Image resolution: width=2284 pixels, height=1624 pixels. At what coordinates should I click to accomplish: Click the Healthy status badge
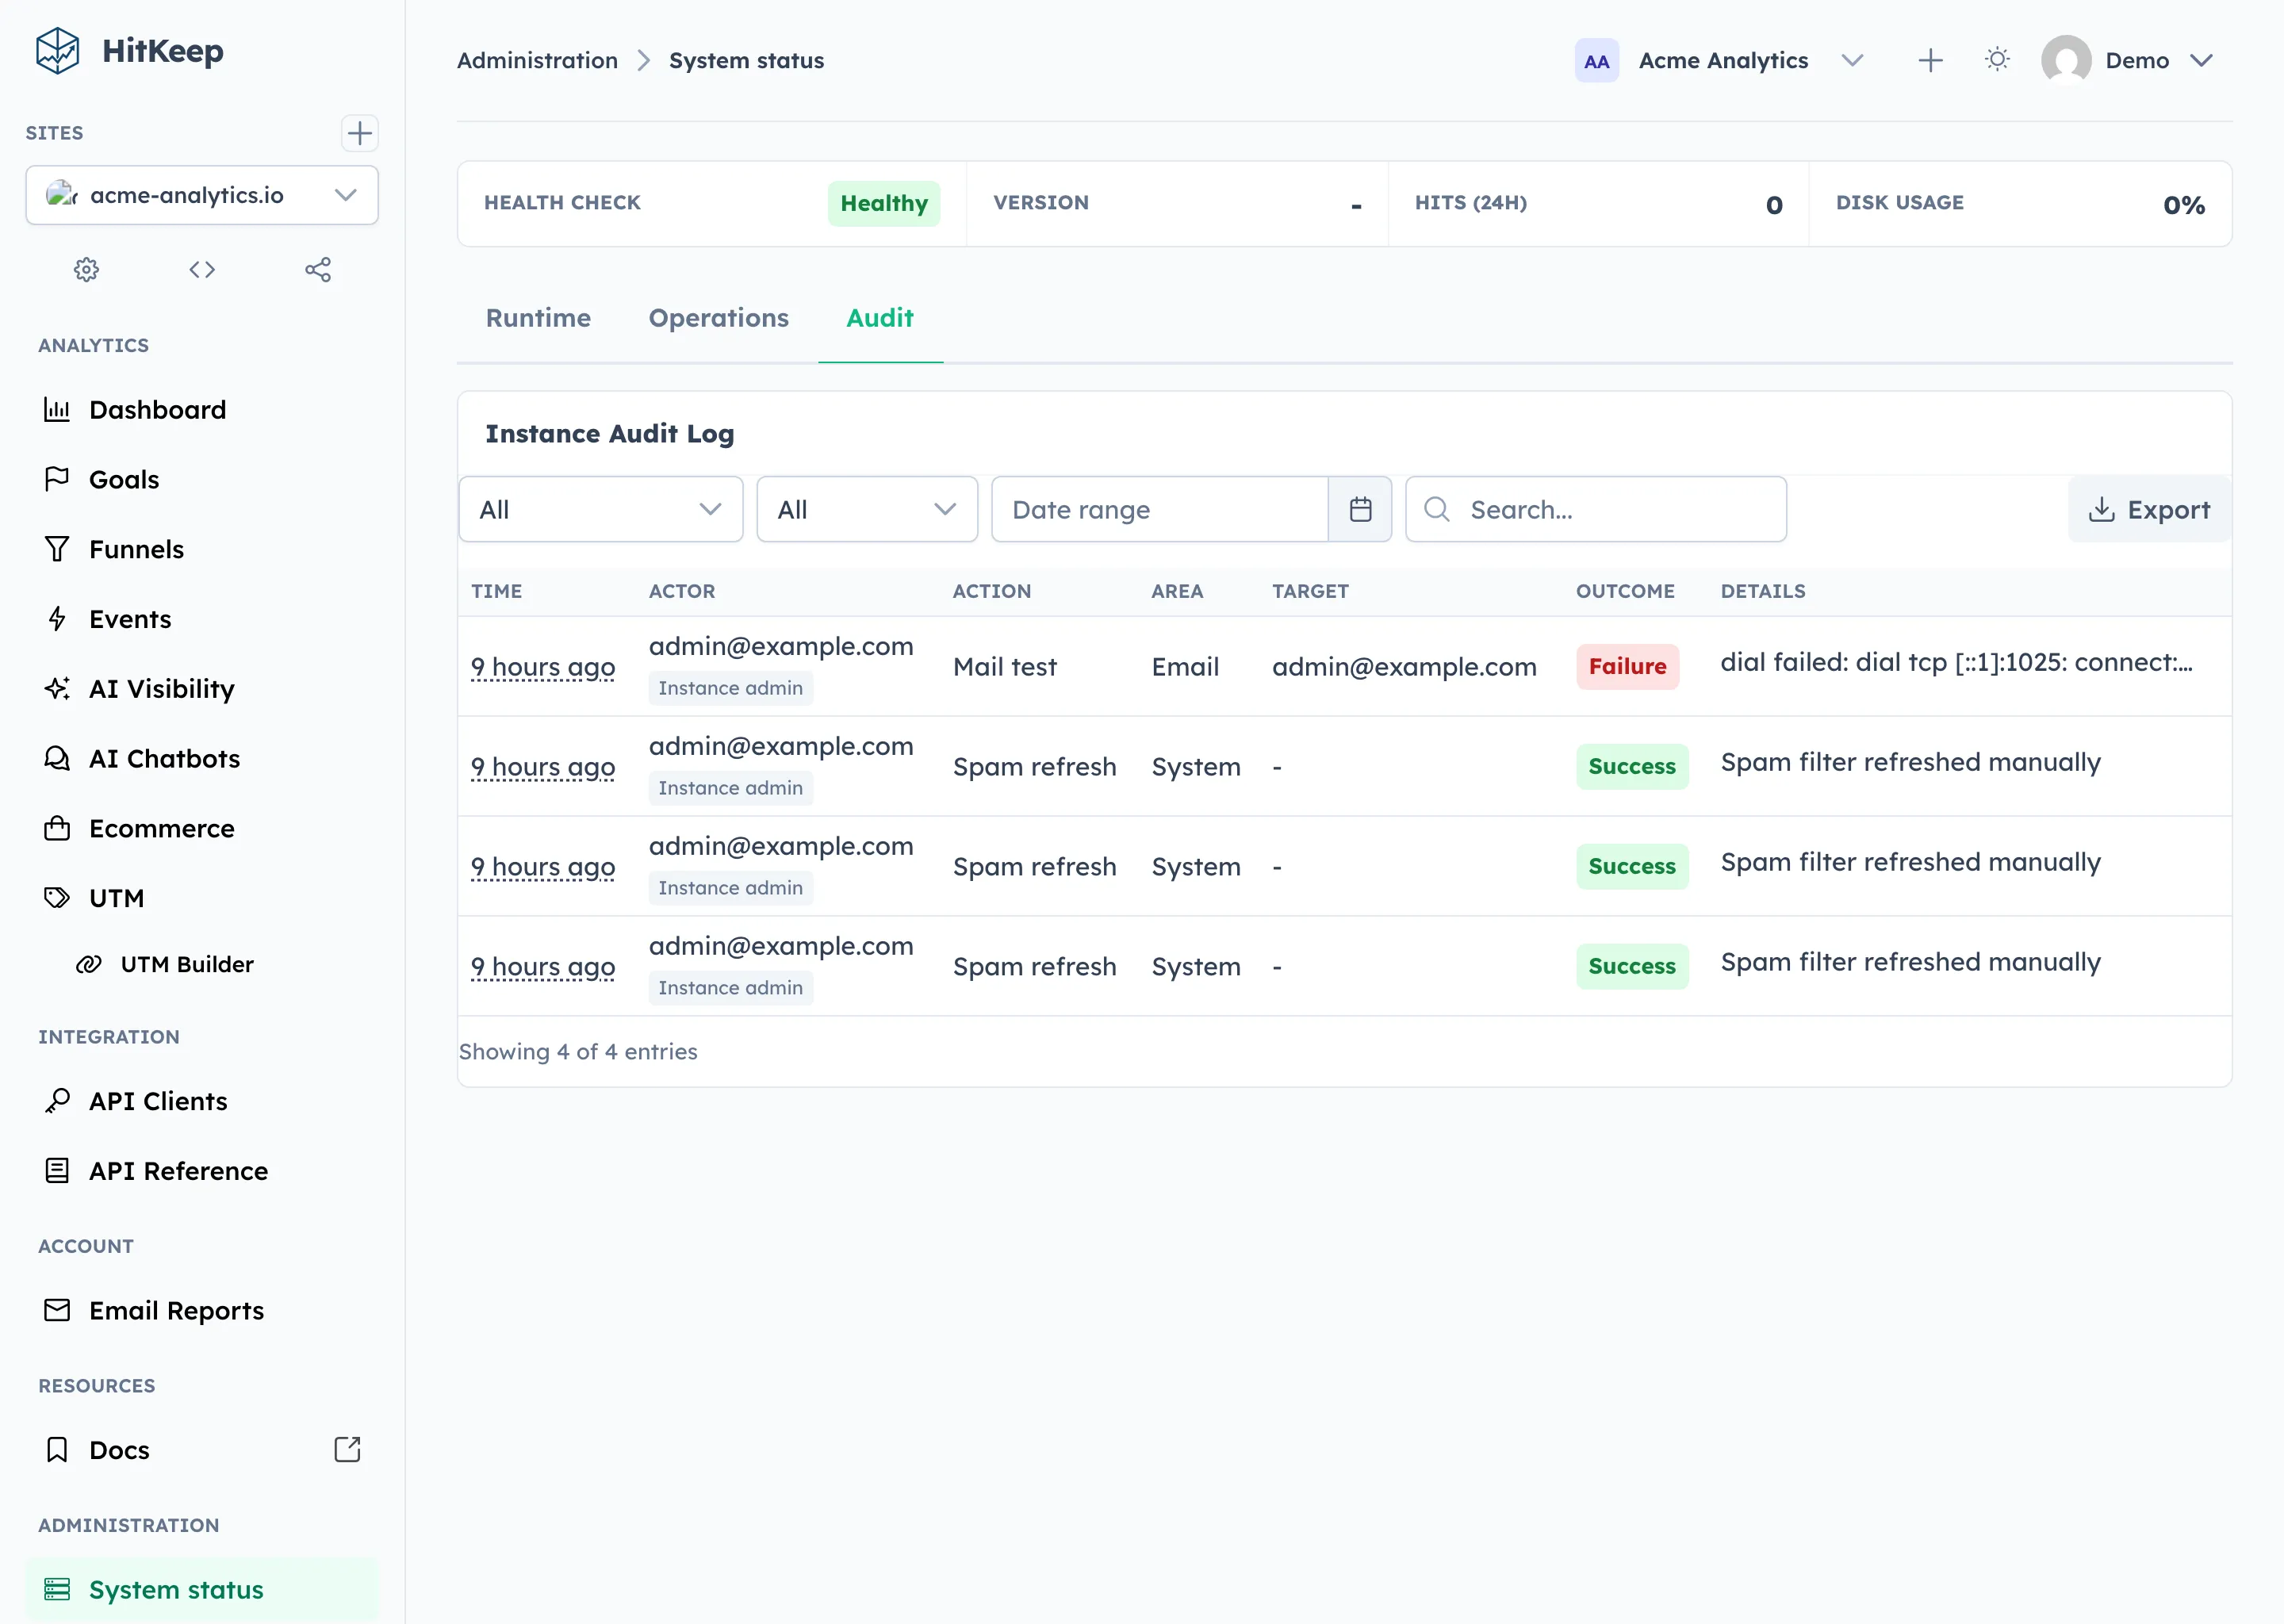[884, 204]
